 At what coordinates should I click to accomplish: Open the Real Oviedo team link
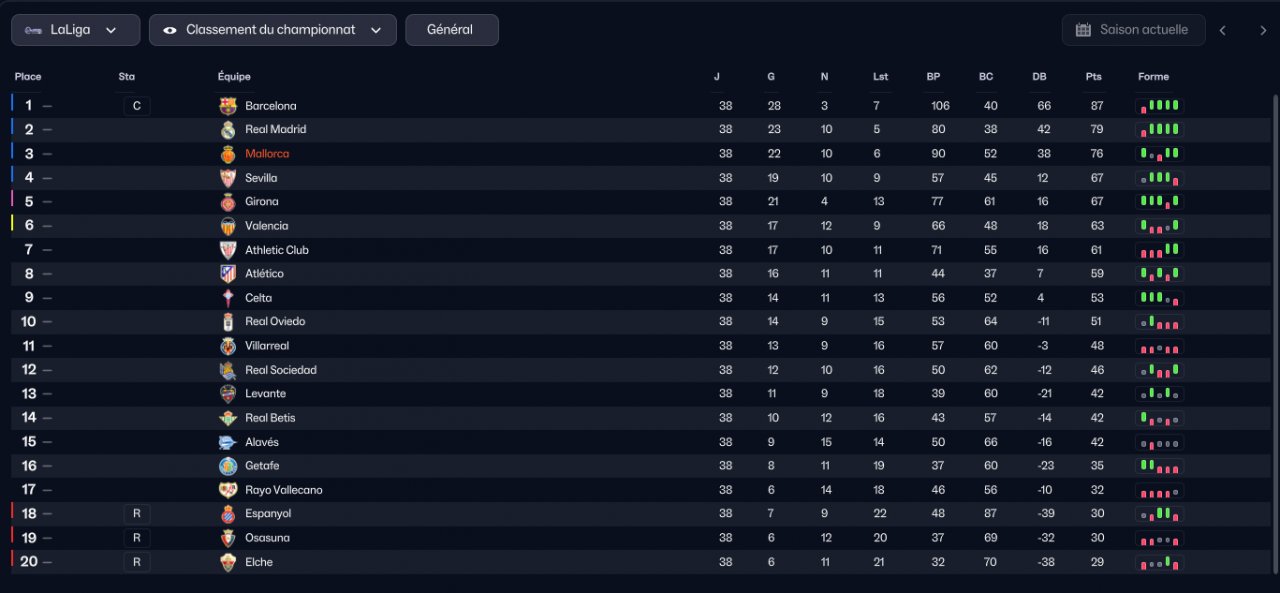pyautogui.click(x=275, y=322)
